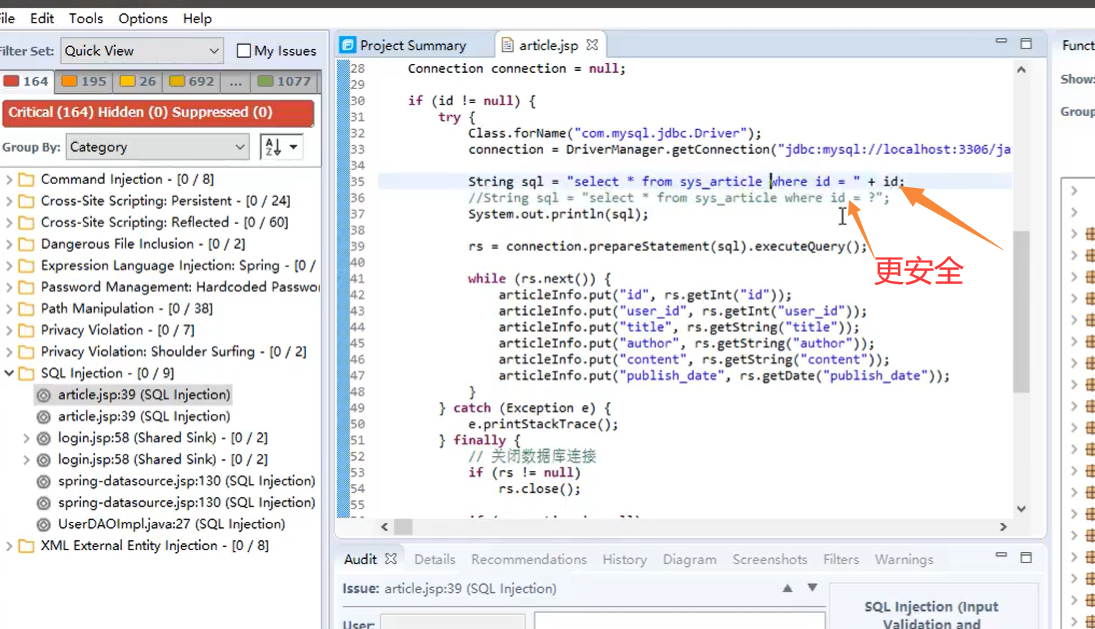Click the horizontal scroll left arrow

pos(384,526)
